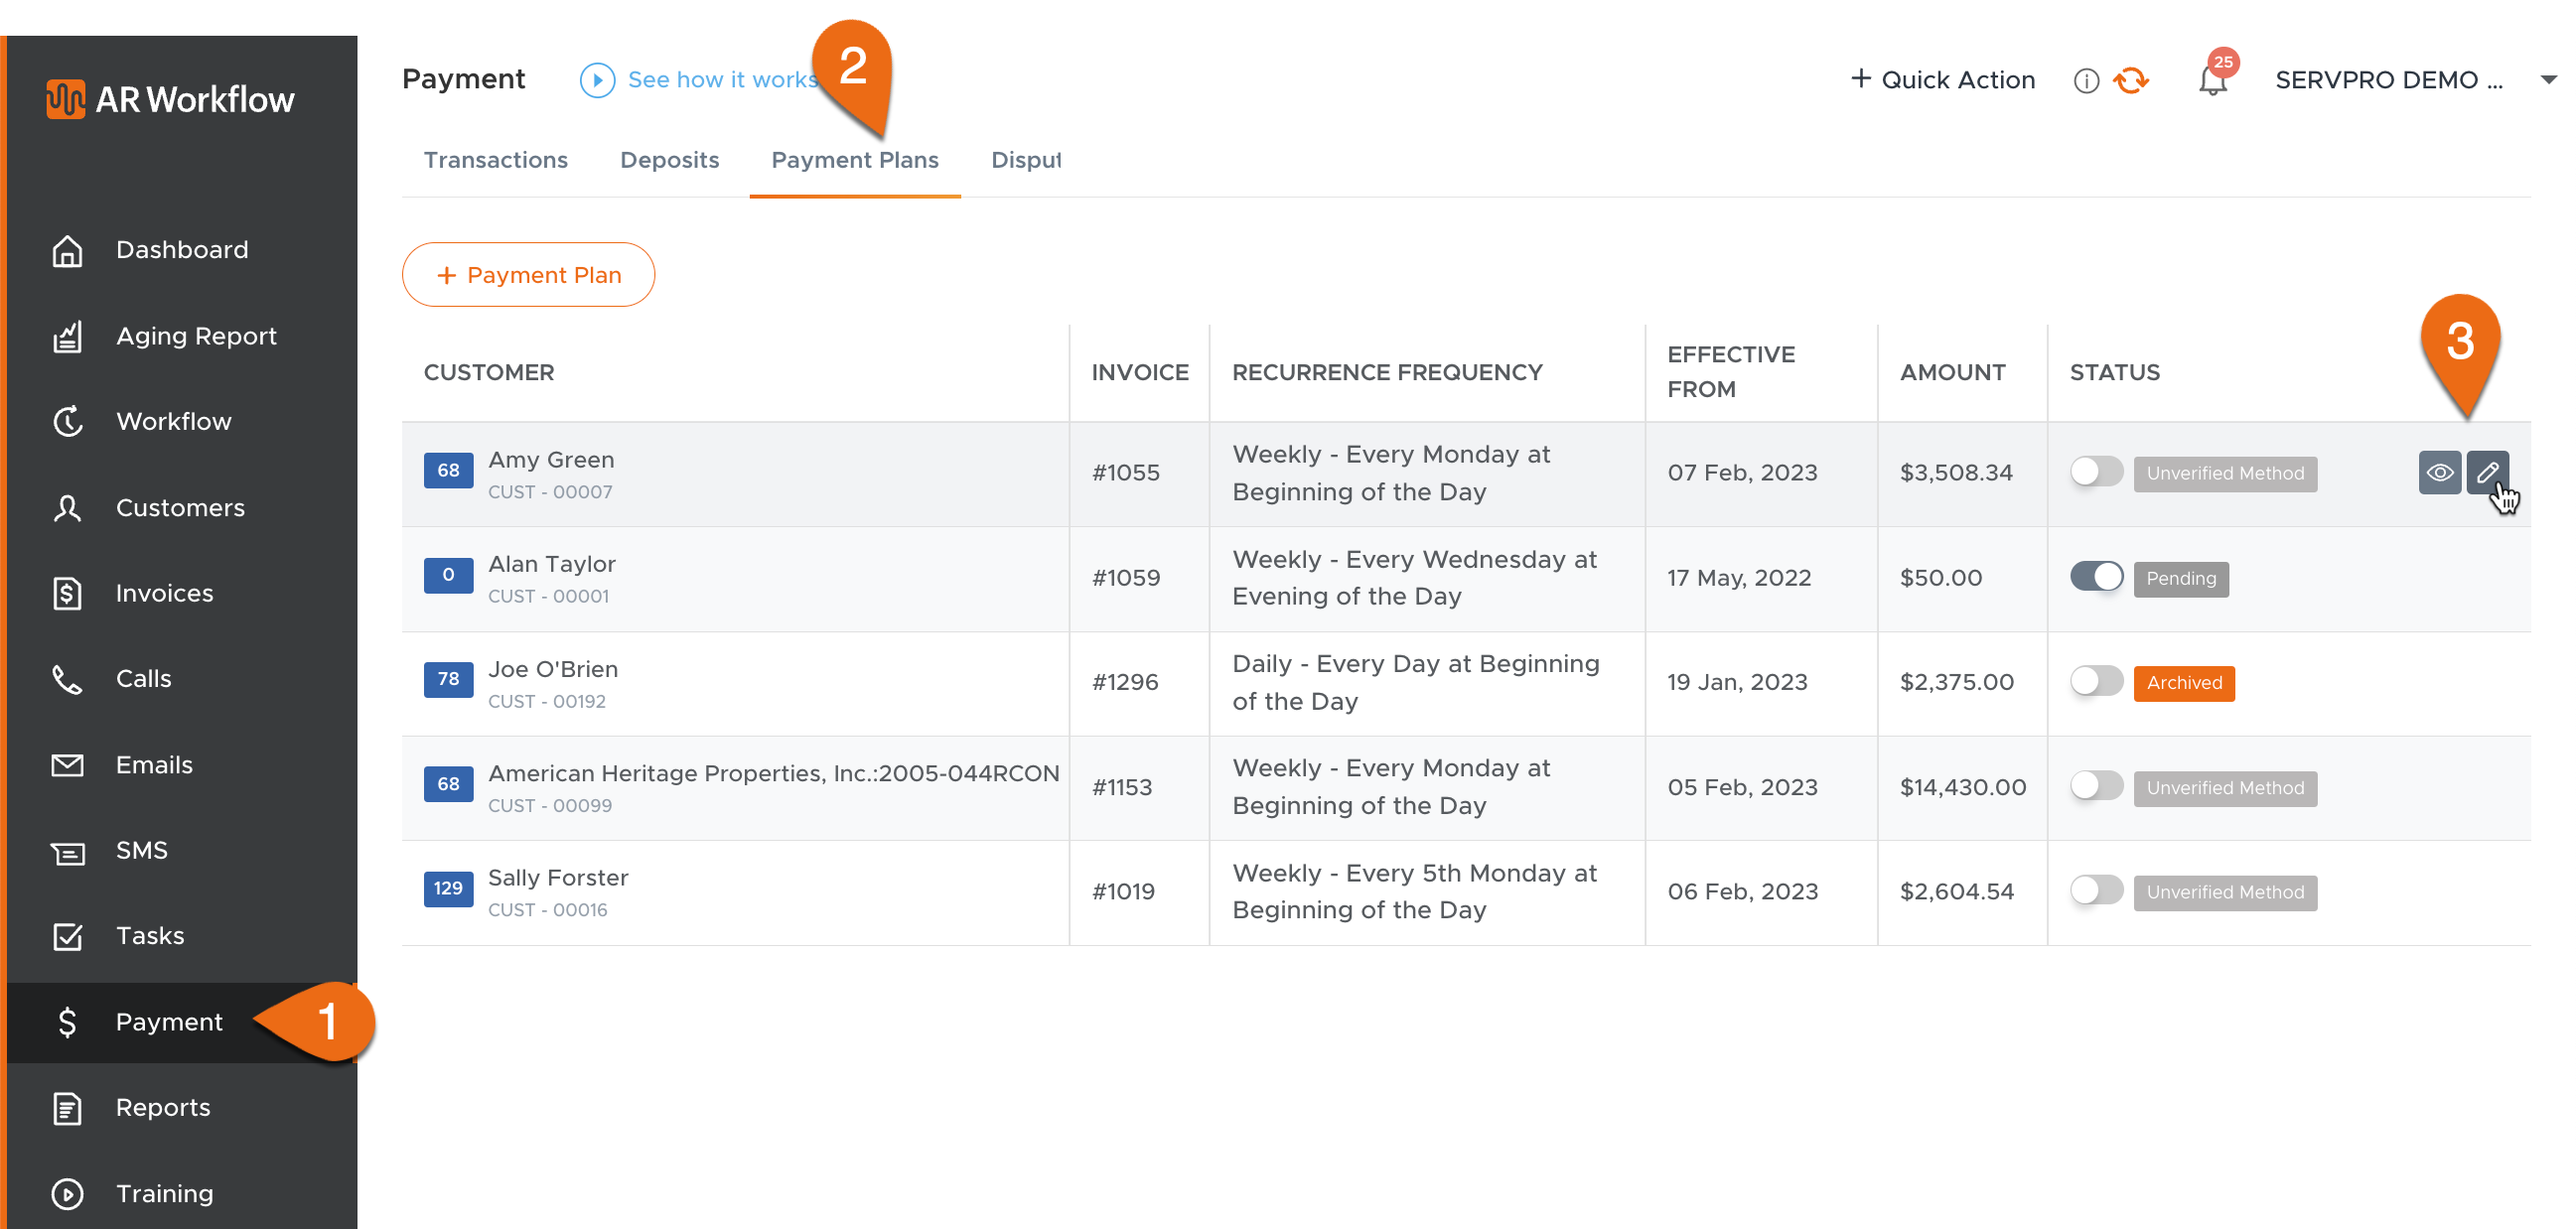The height and width of the screenshot is (1229, 2576).
Task: Go to Calls in the sidebar
Action: [143, 678]
